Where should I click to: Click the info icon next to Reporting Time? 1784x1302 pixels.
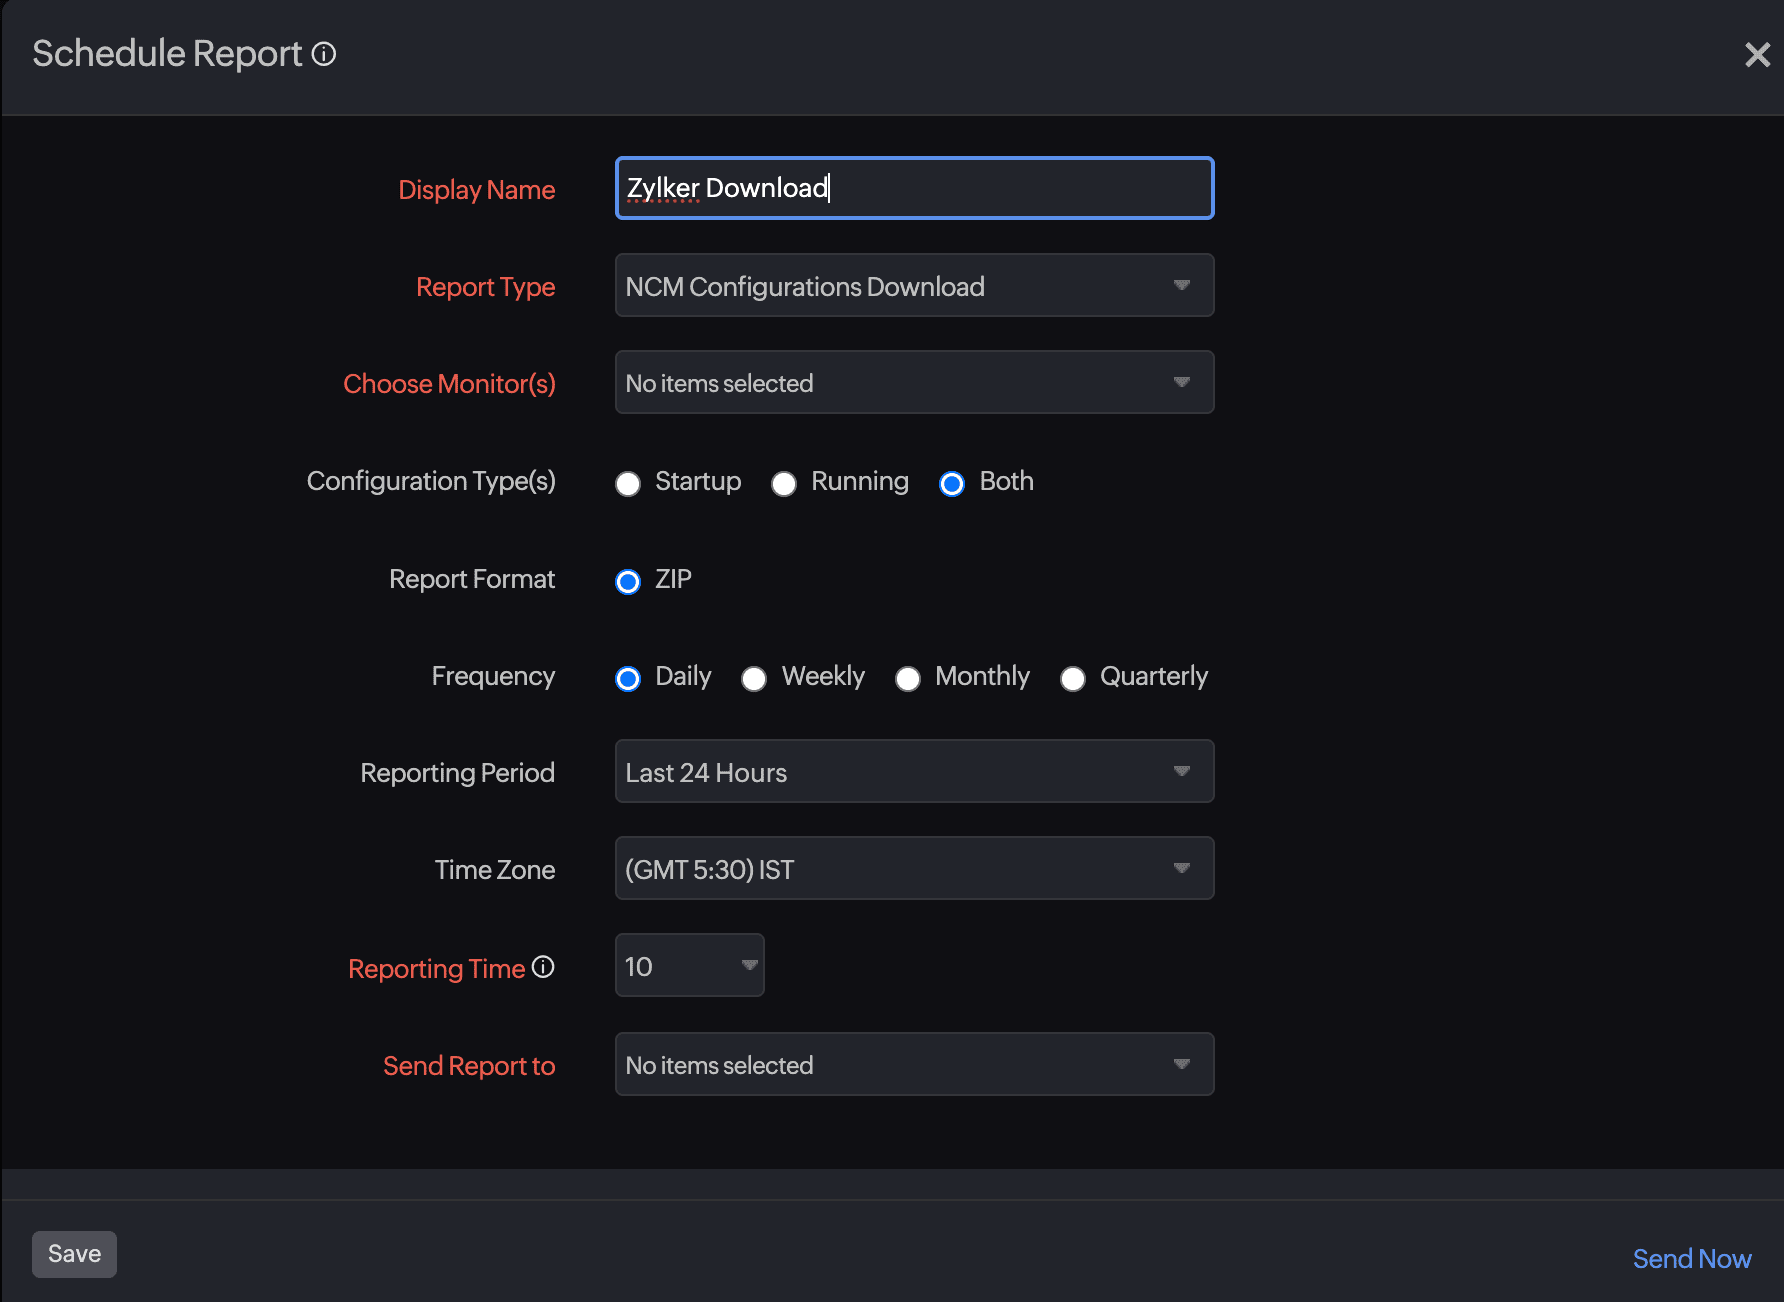point(543,967)
